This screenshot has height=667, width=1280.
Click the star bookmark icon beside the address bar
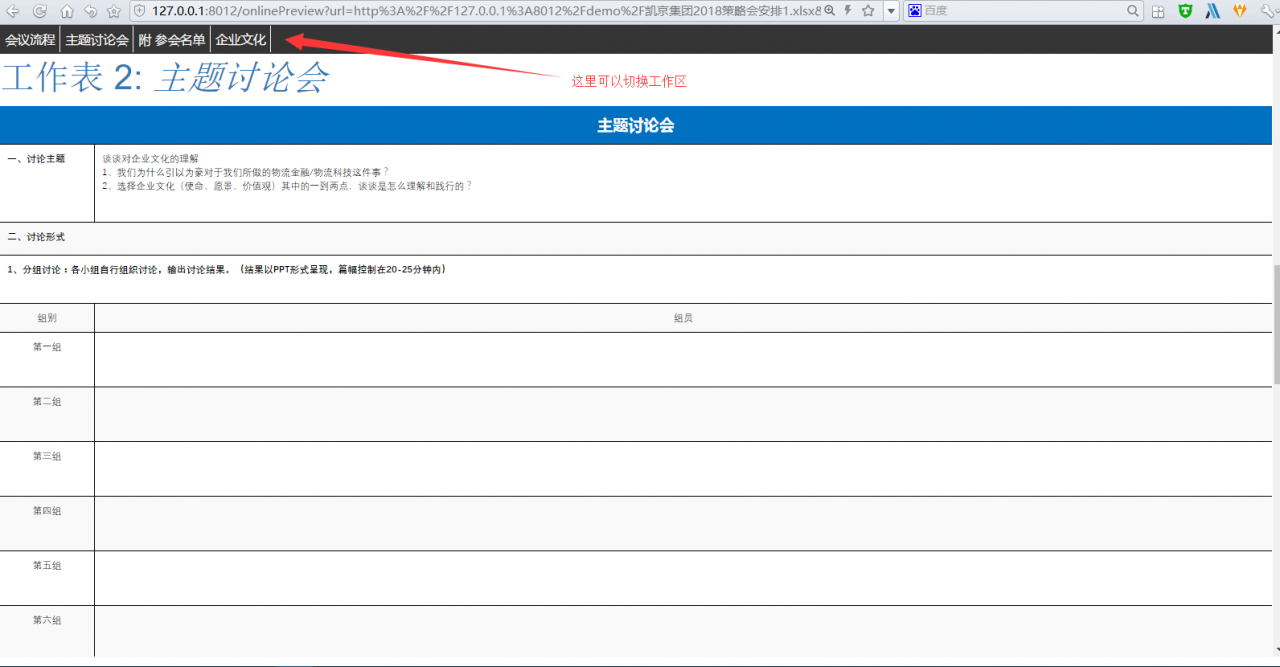point(113,11)
